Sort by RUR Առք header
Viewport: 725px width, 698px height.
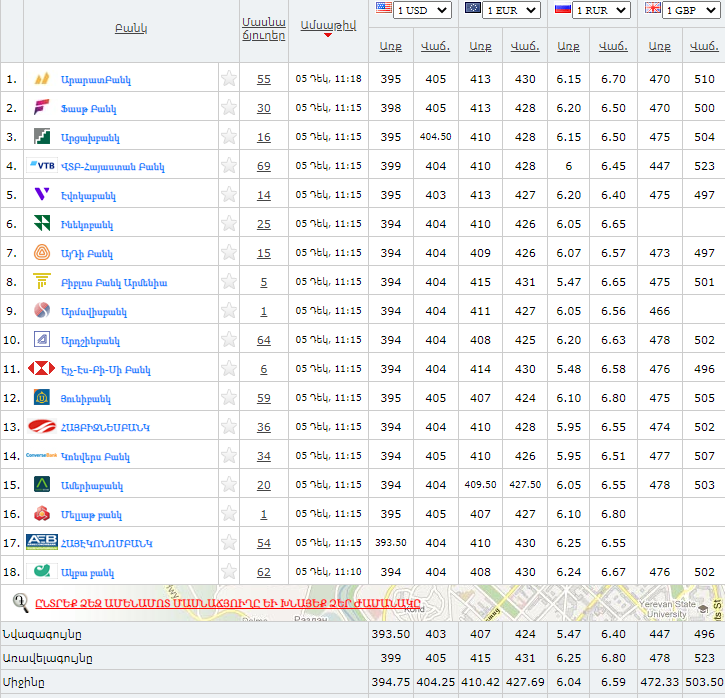[x=568, y=46]
